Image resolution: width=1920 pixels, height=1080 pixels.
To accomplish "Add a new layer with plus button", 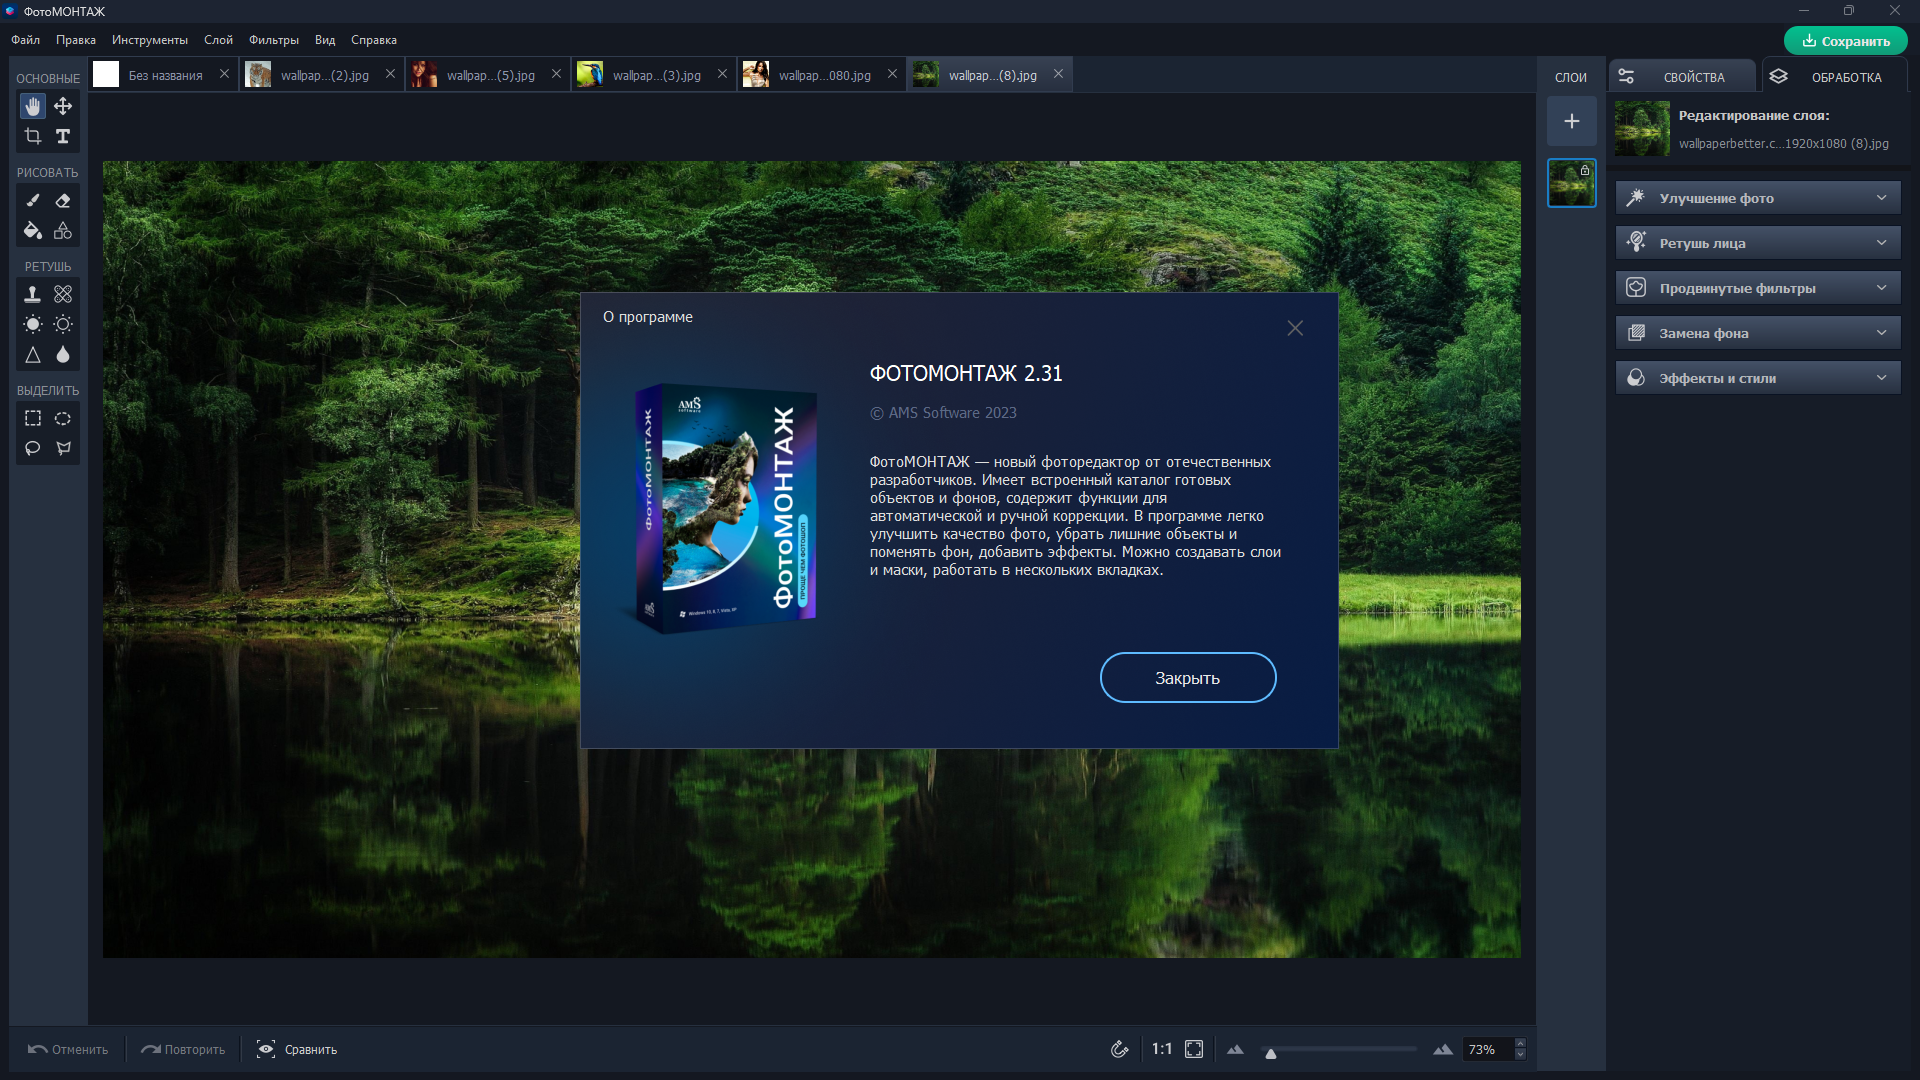I will 1572,121.
